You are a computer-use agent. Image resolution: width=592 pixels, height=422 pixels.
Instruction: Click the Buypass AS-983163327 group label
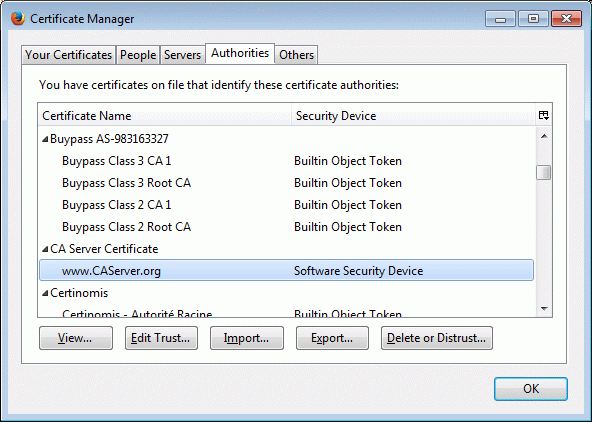click(x=109, y=139)
